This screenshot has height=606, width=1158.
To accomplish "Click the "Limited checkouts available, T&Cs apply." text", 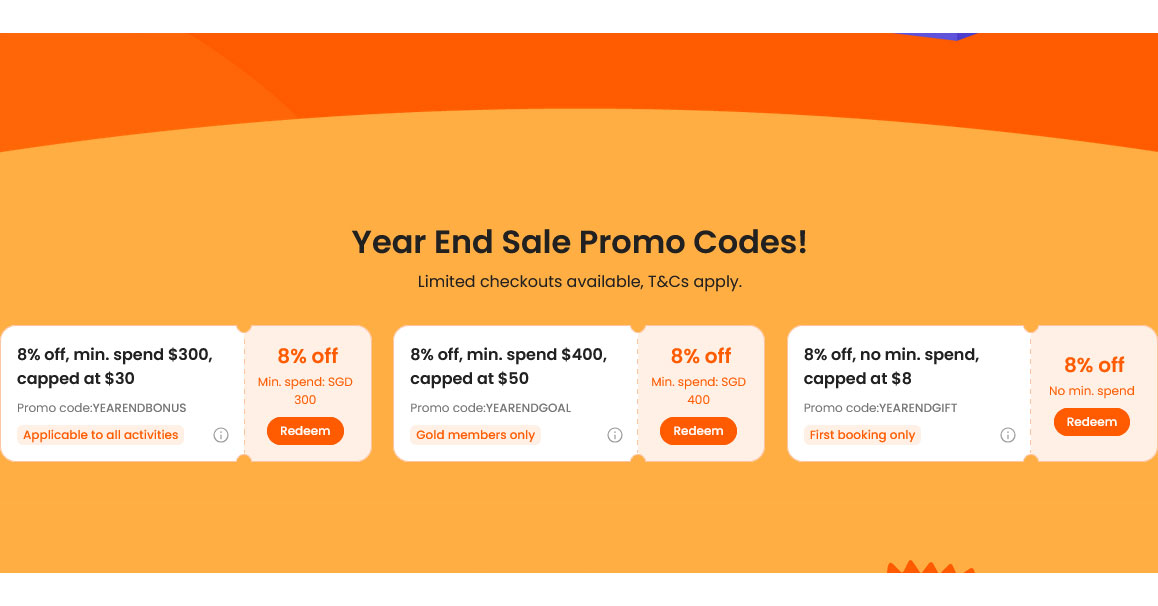I will click(580, 281).
